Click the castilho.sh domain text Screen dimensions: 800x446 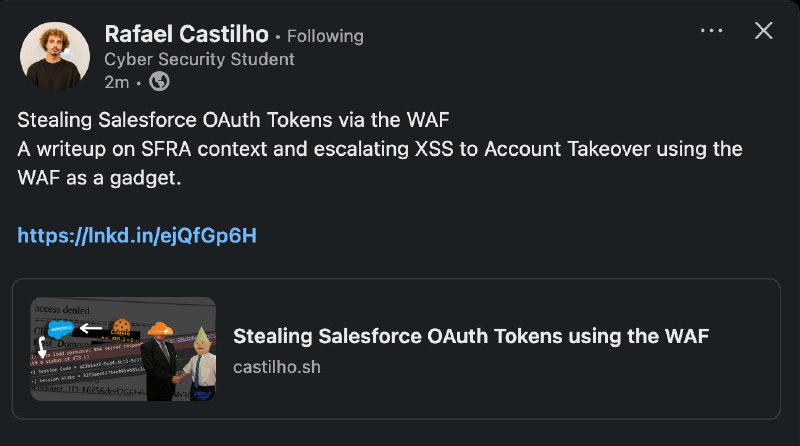275,366
